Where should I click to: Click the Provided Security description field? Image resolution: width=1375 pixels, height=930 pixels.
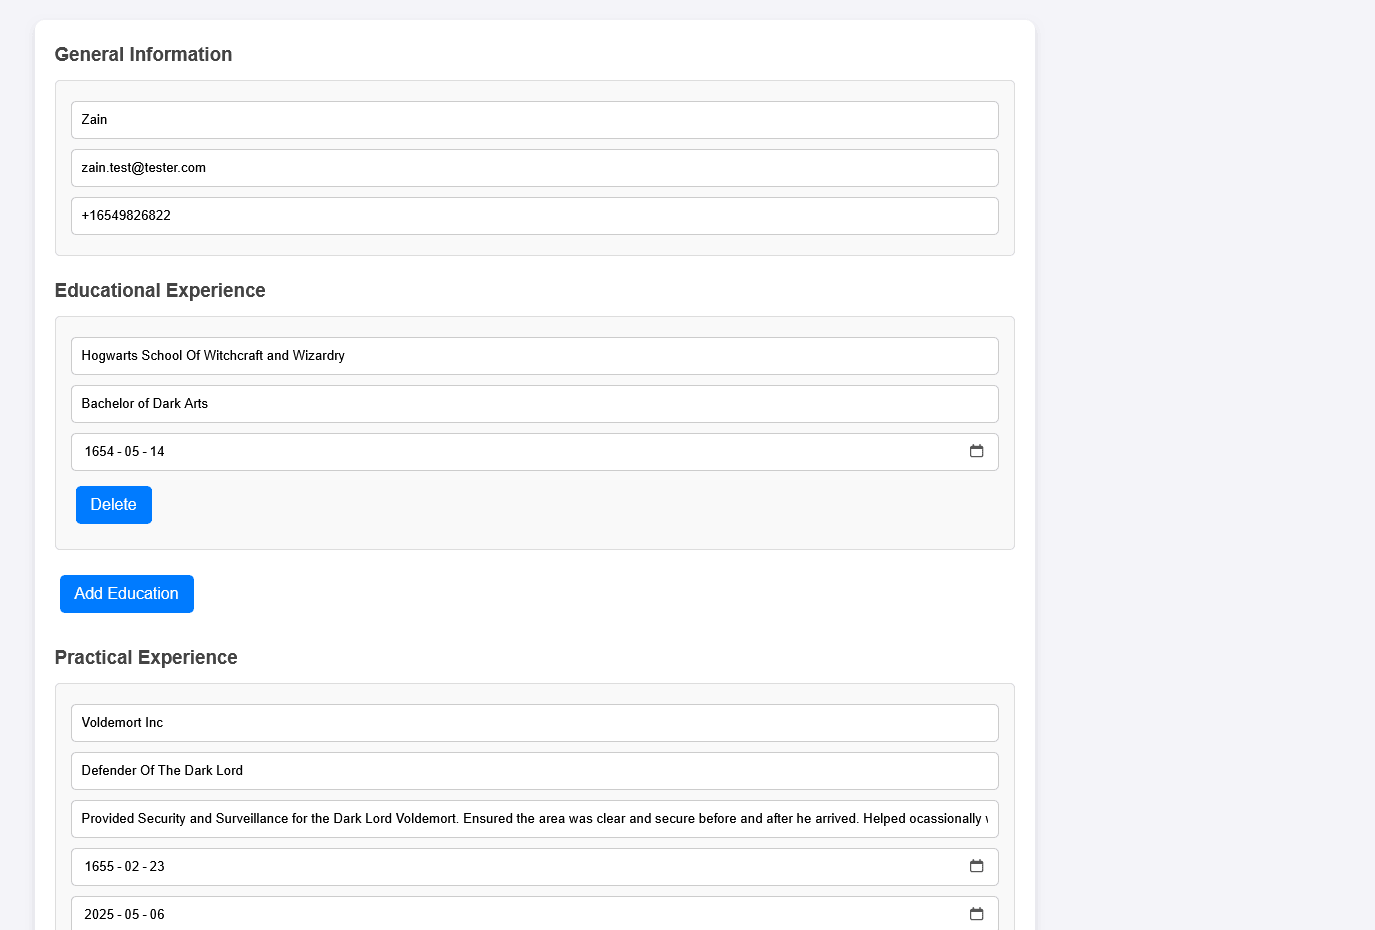[534, 819]
